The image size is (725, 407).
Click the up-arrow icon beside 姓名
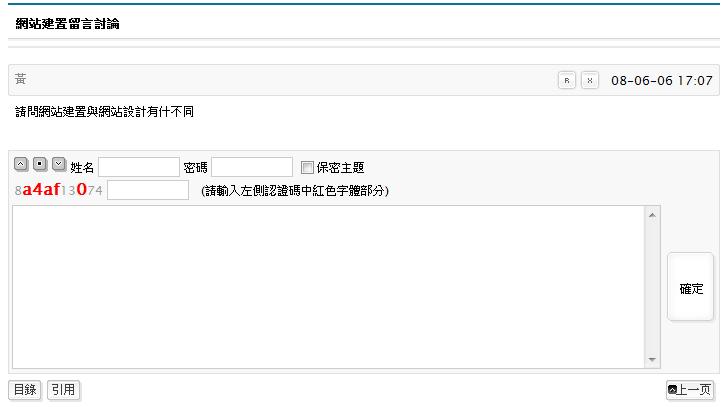coord(21,164)
